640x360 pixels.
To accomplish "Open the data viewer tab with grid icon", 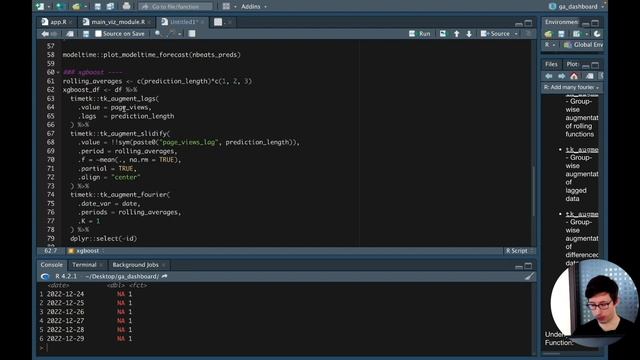I will coord(218,22).
